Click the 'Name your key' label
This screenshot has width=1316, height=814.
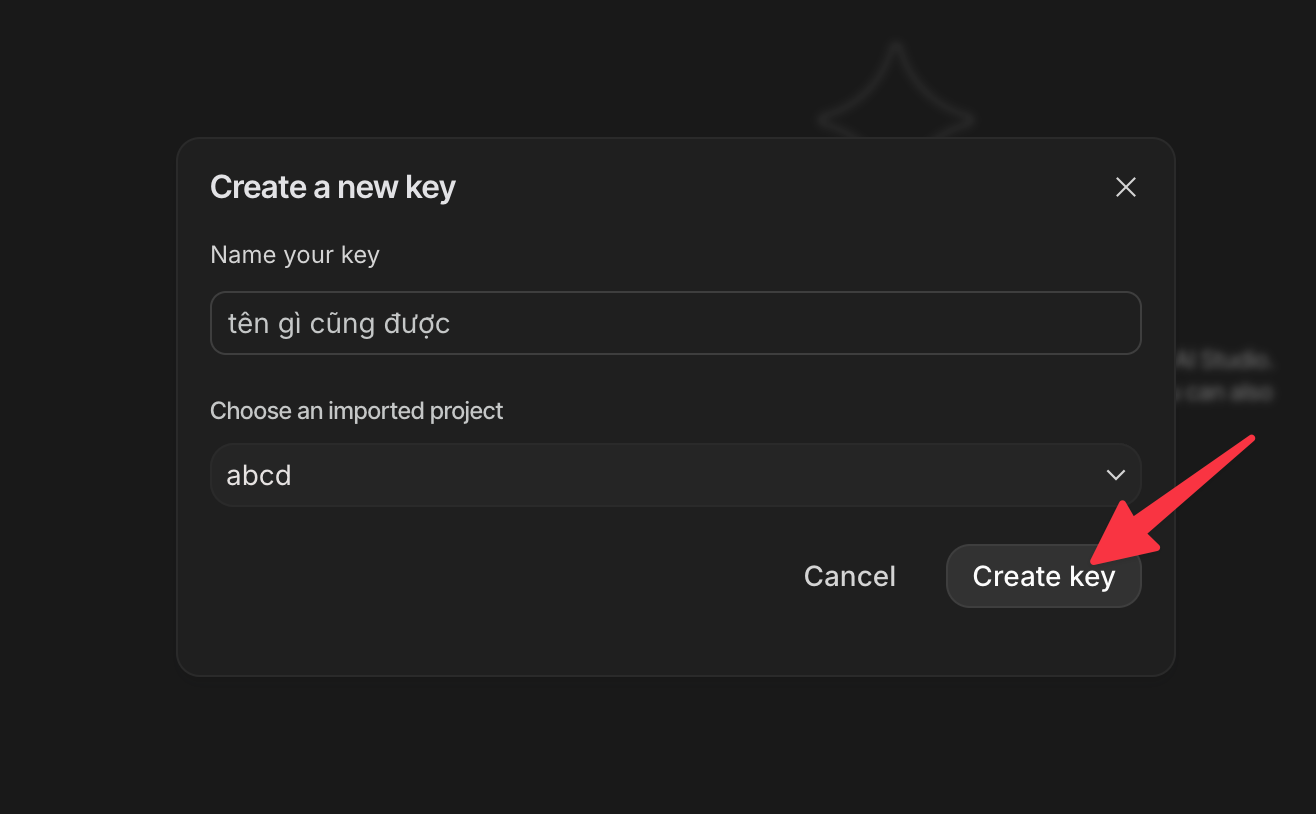pyautogui.click(x=295, y=255)
